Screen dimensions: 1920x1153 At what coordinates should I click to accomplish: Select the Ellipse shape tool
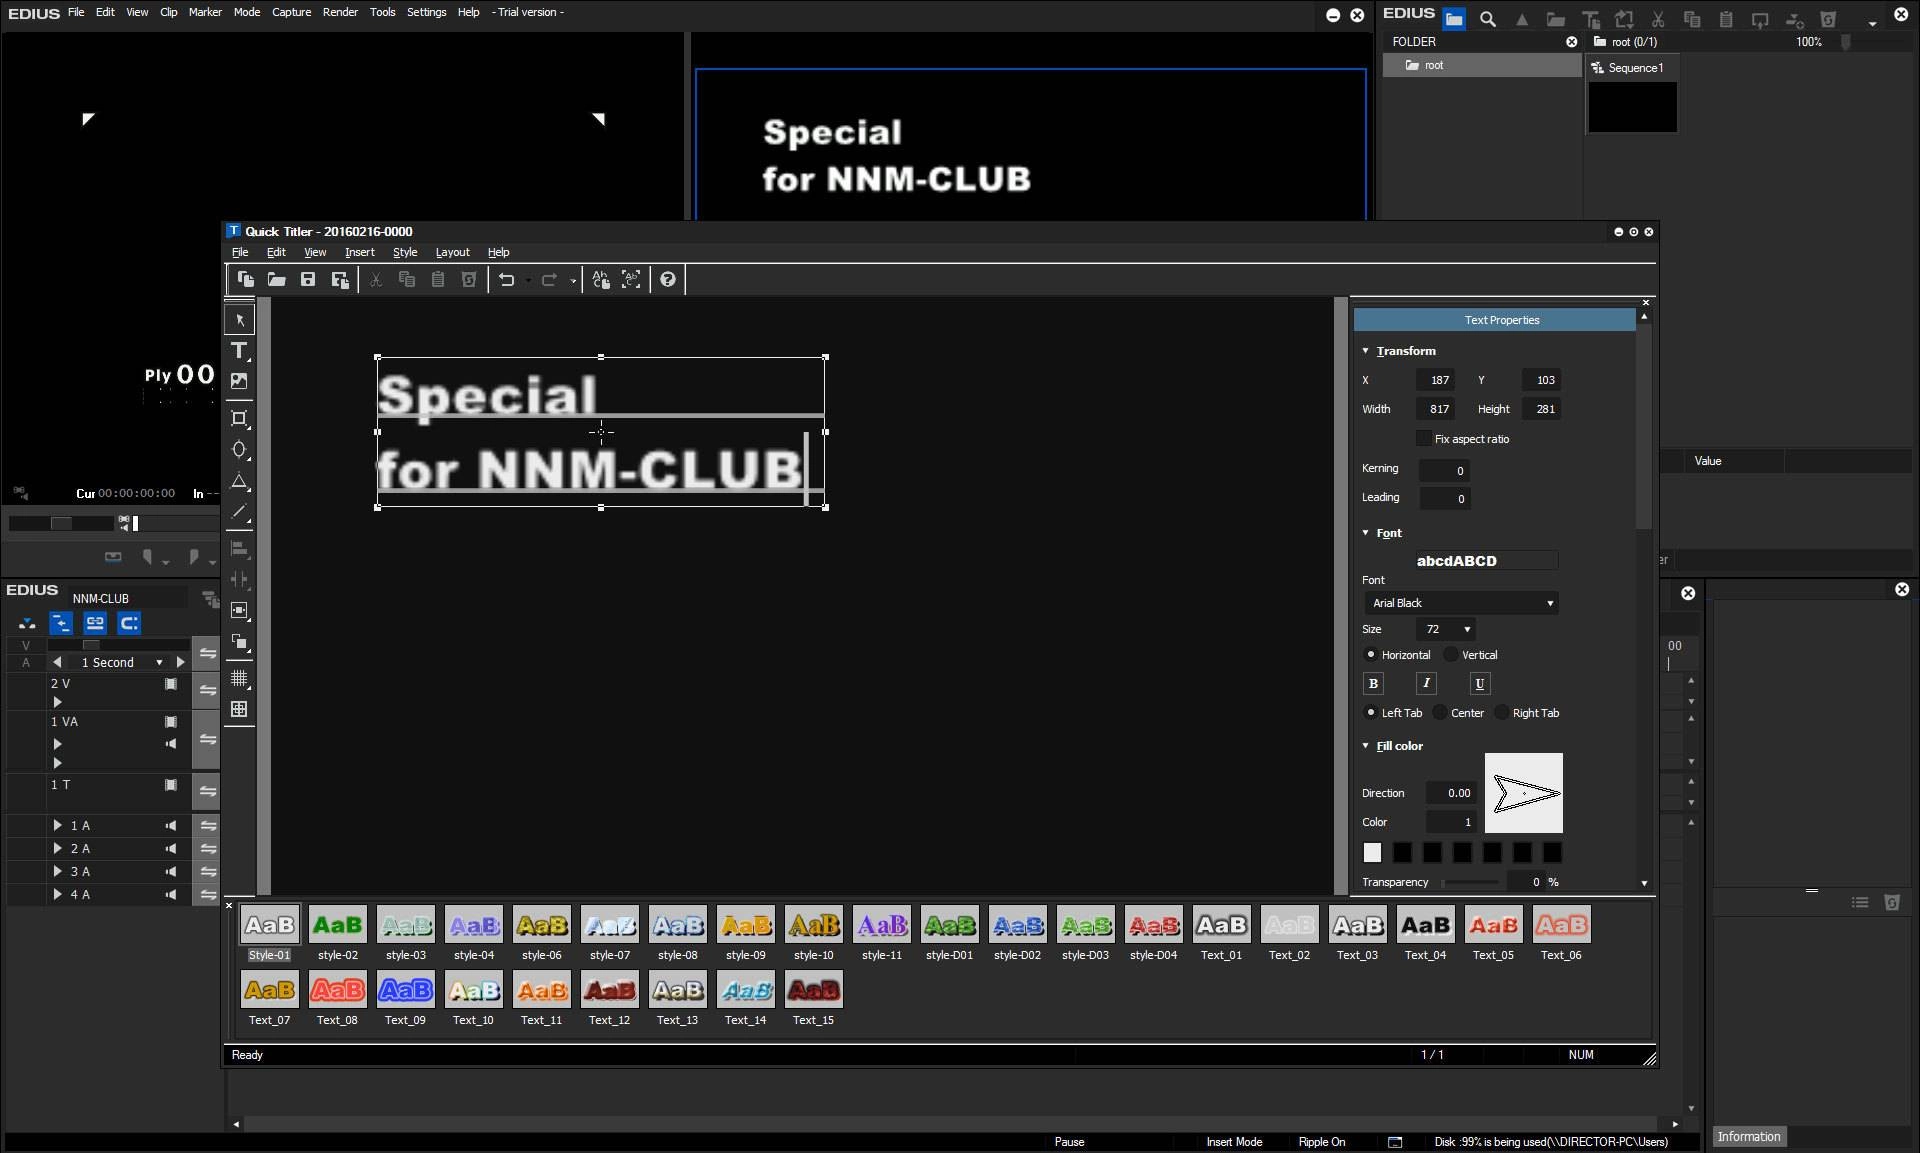(239, 450)
